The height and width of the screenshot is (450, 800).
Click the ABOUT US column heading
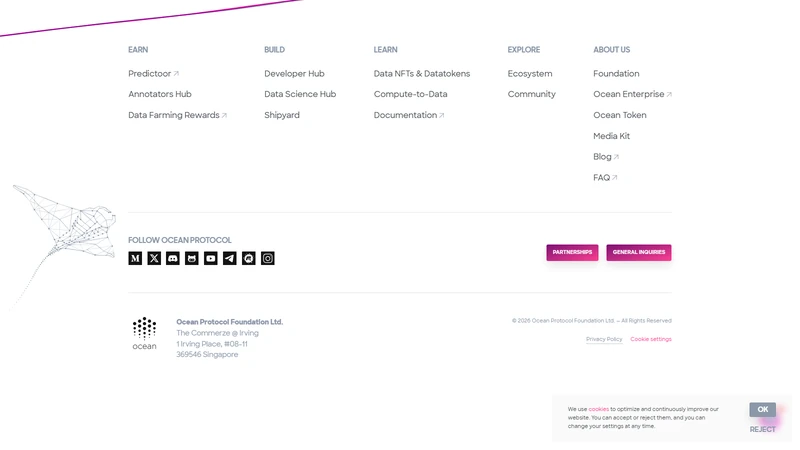[612, 49]
